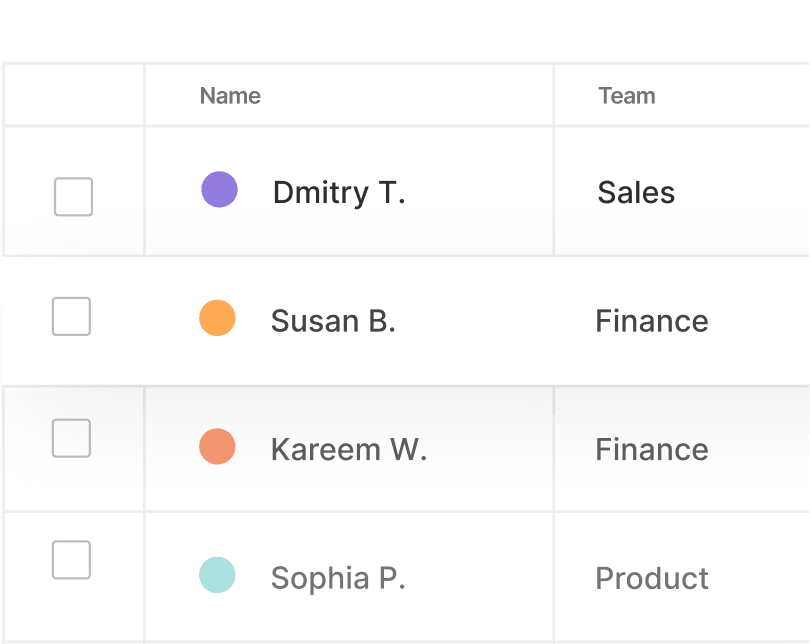Viewport: 810px width, 644px height.
Task: Check the box for Dmitry T.
Action: (x=73, y=197)
